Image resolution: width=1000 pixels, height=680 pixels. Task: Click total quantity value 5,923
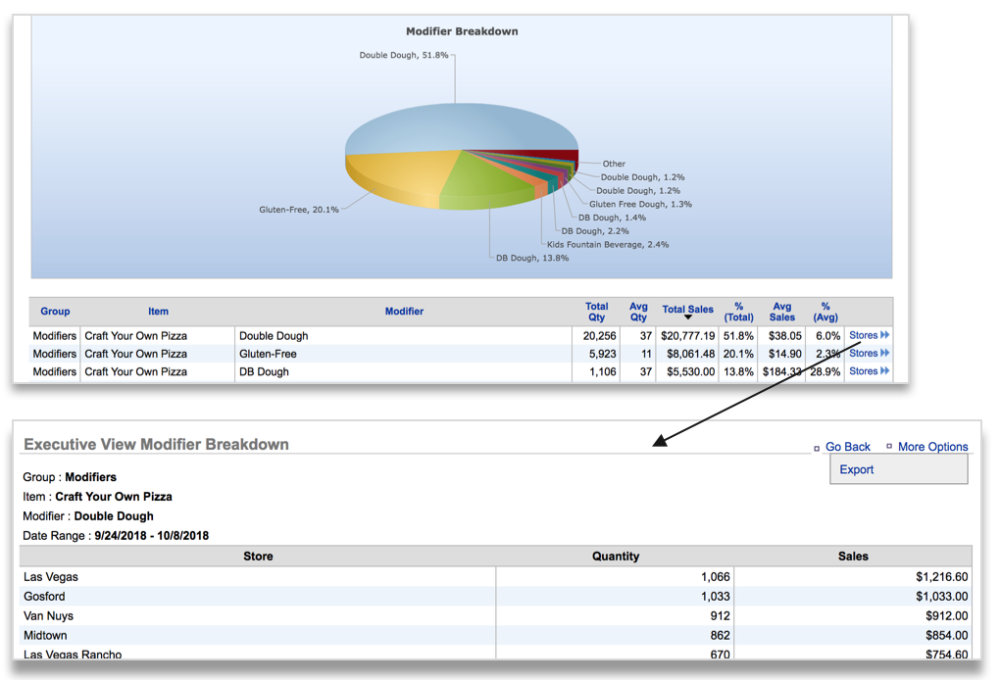pos(603,353)
